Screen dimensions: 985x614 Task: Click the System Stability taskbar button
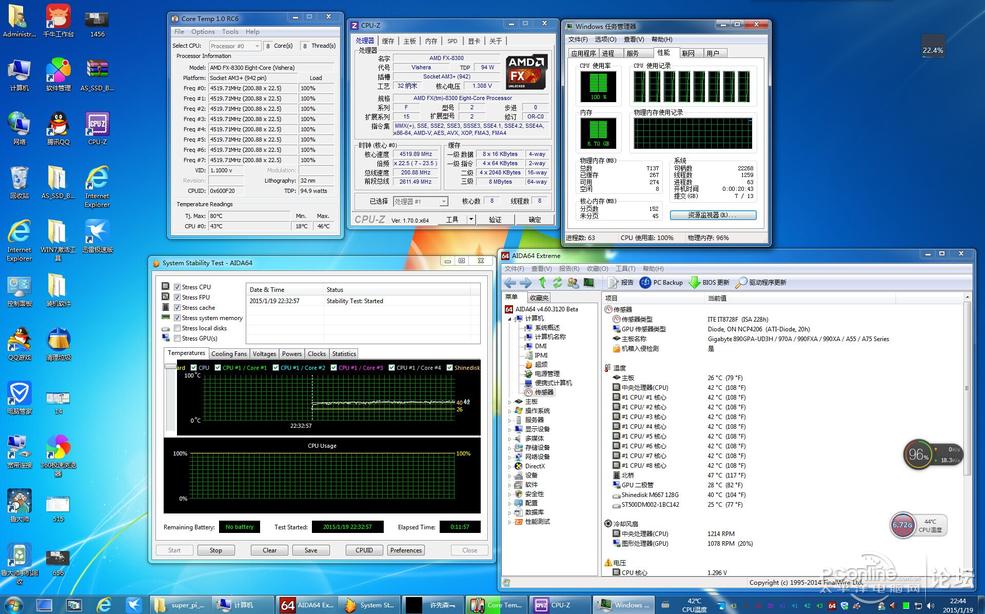click(x=371, y=605)
